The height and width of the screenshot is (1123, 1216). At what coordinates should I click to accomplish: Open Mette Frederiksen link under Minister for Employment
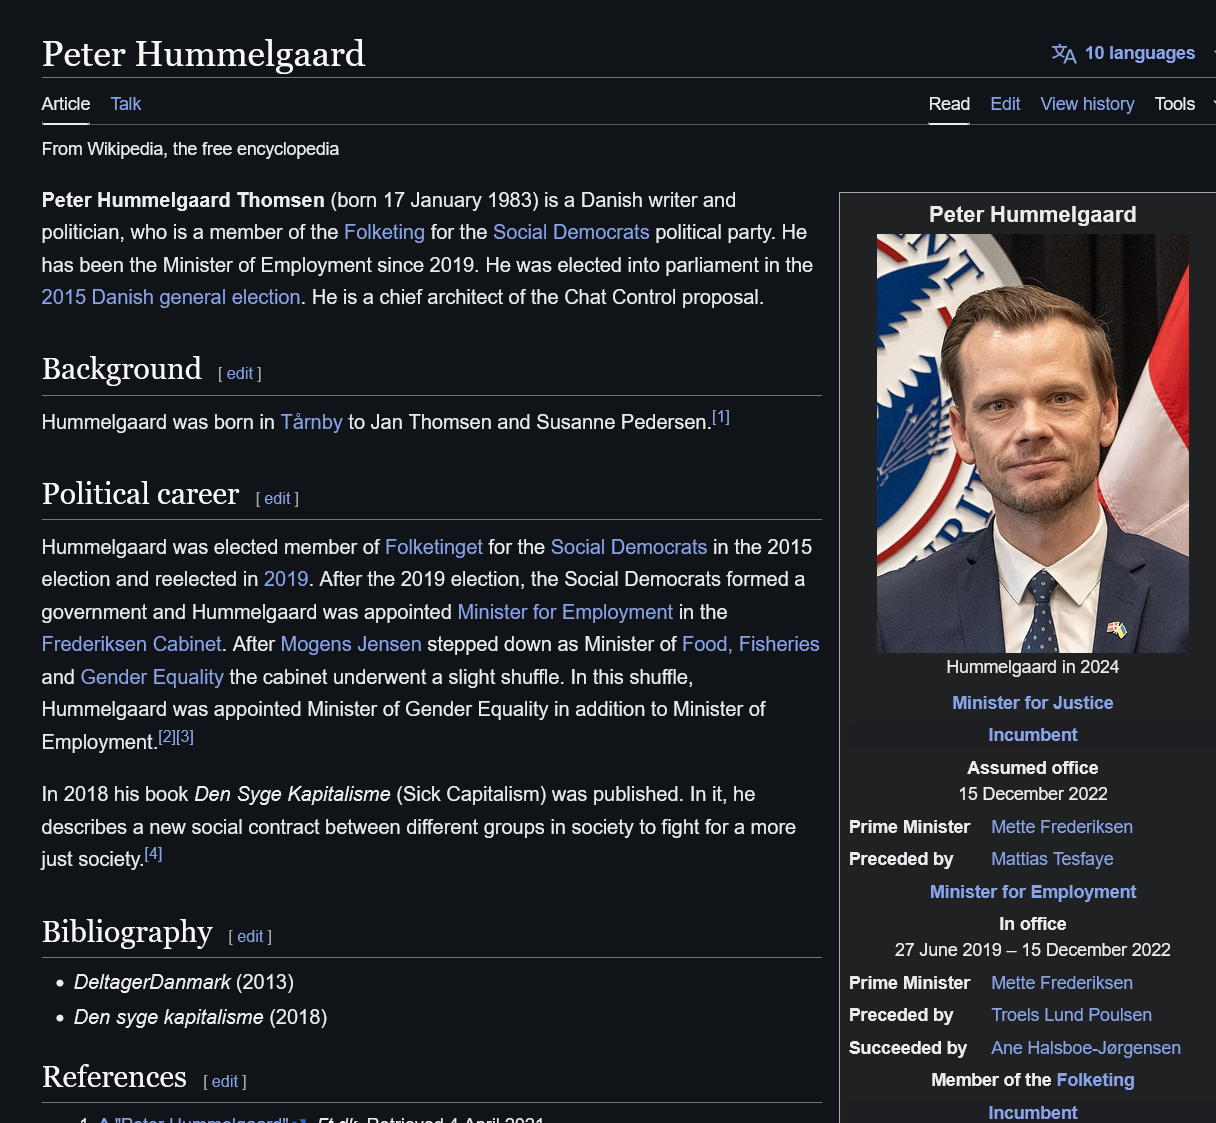[1062, 983]
